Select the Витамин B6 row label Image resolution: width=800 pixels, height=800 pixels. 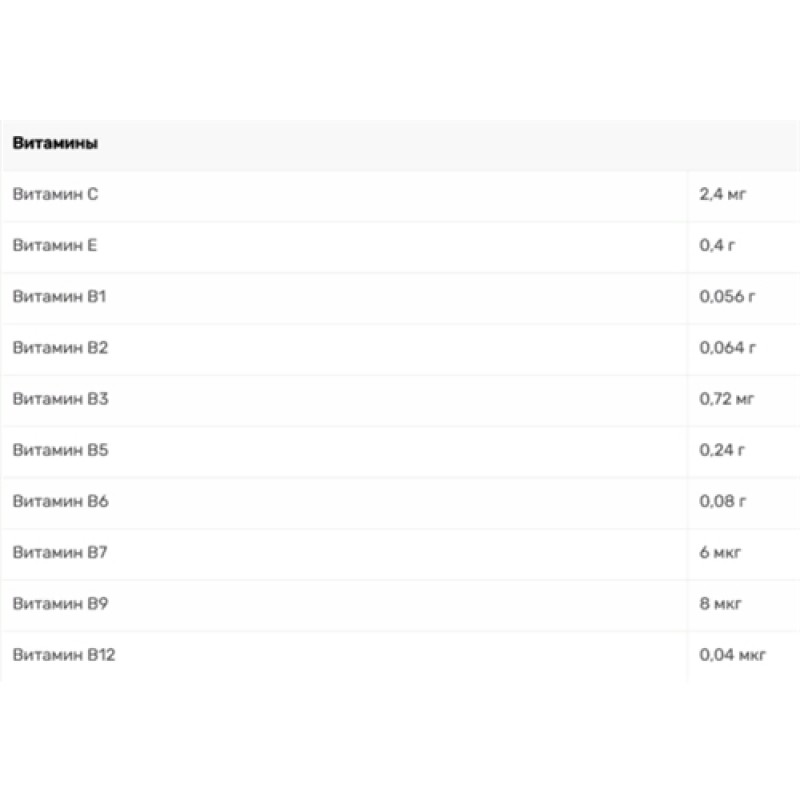(60, 501)
